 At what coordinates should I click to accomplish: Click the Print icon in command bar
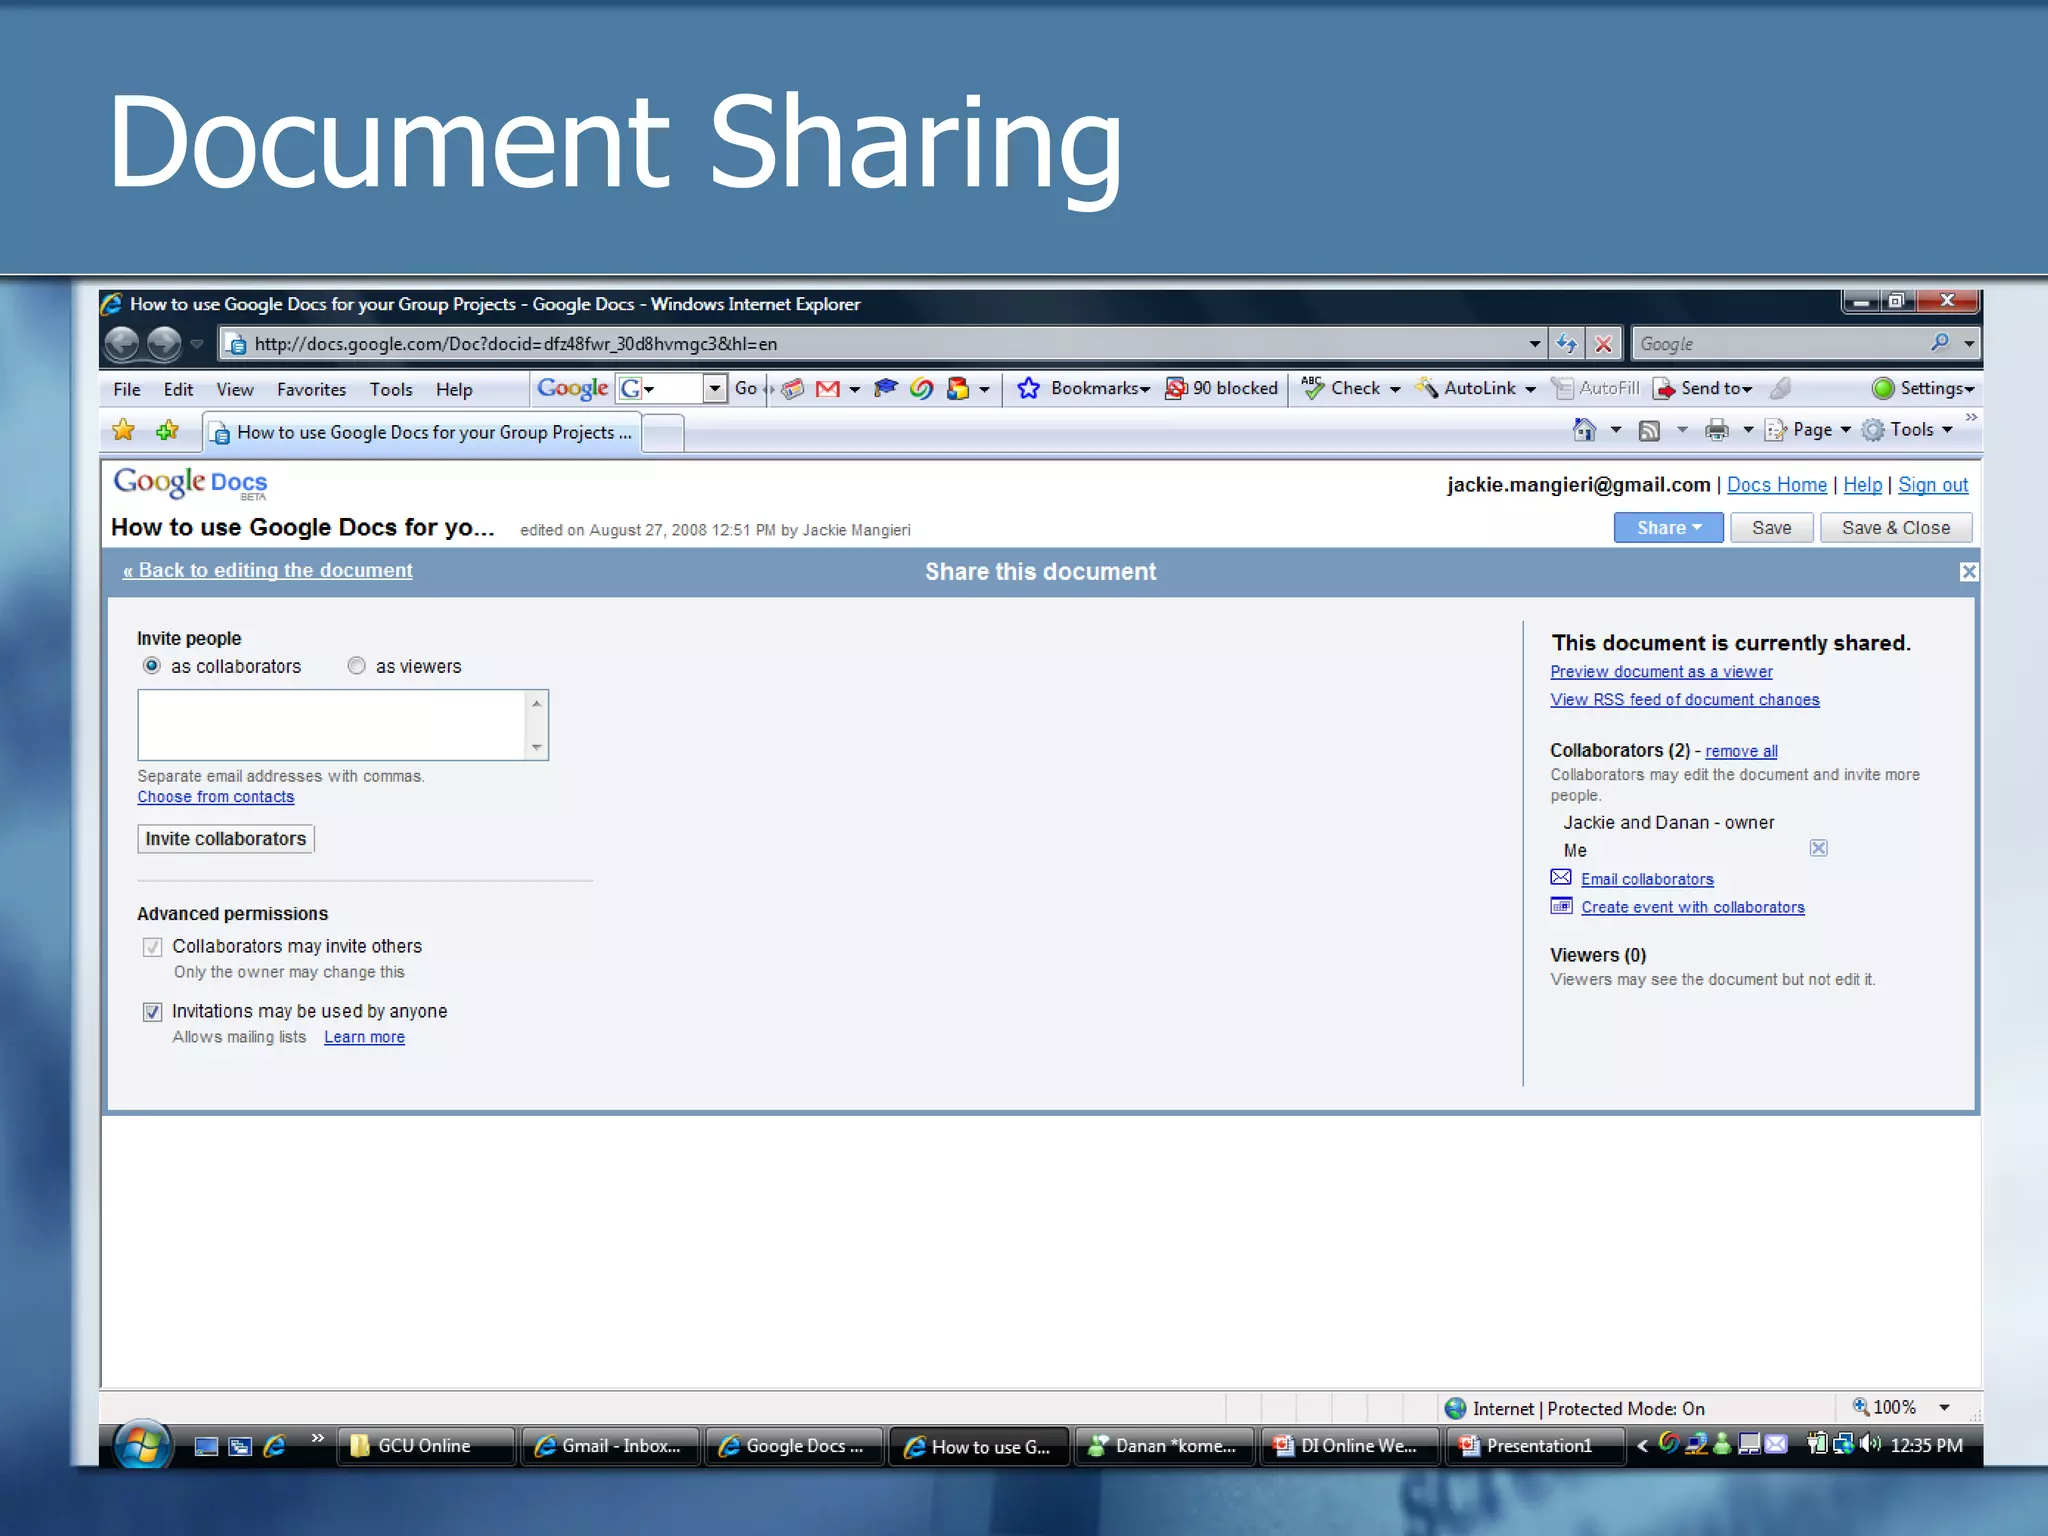pyautogui.click(x=1717, y=430)
